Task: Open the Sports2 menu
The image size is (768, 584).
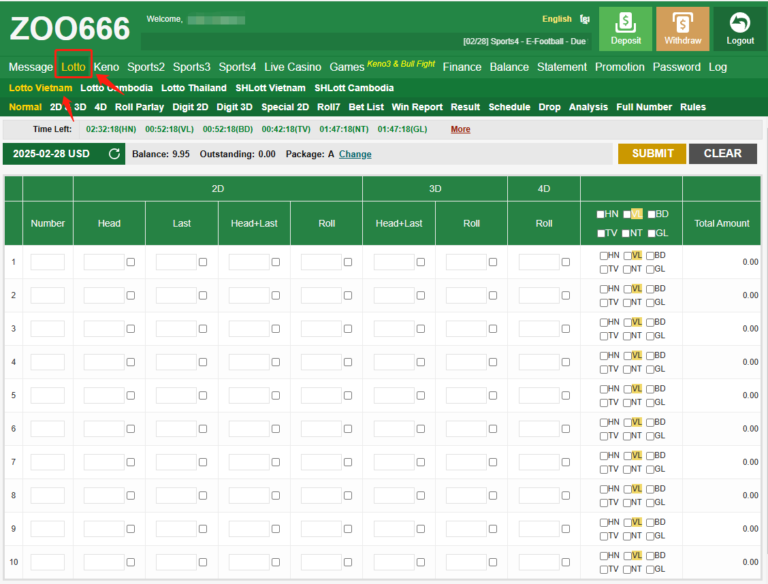Action: click(146, 67)
